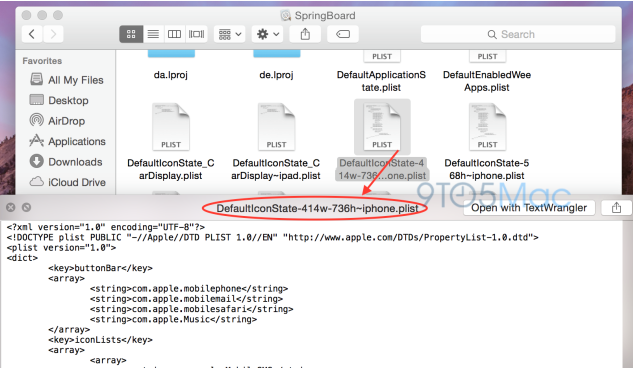Switch to icon view
The image size is (633, 378).
coord(131,34)
